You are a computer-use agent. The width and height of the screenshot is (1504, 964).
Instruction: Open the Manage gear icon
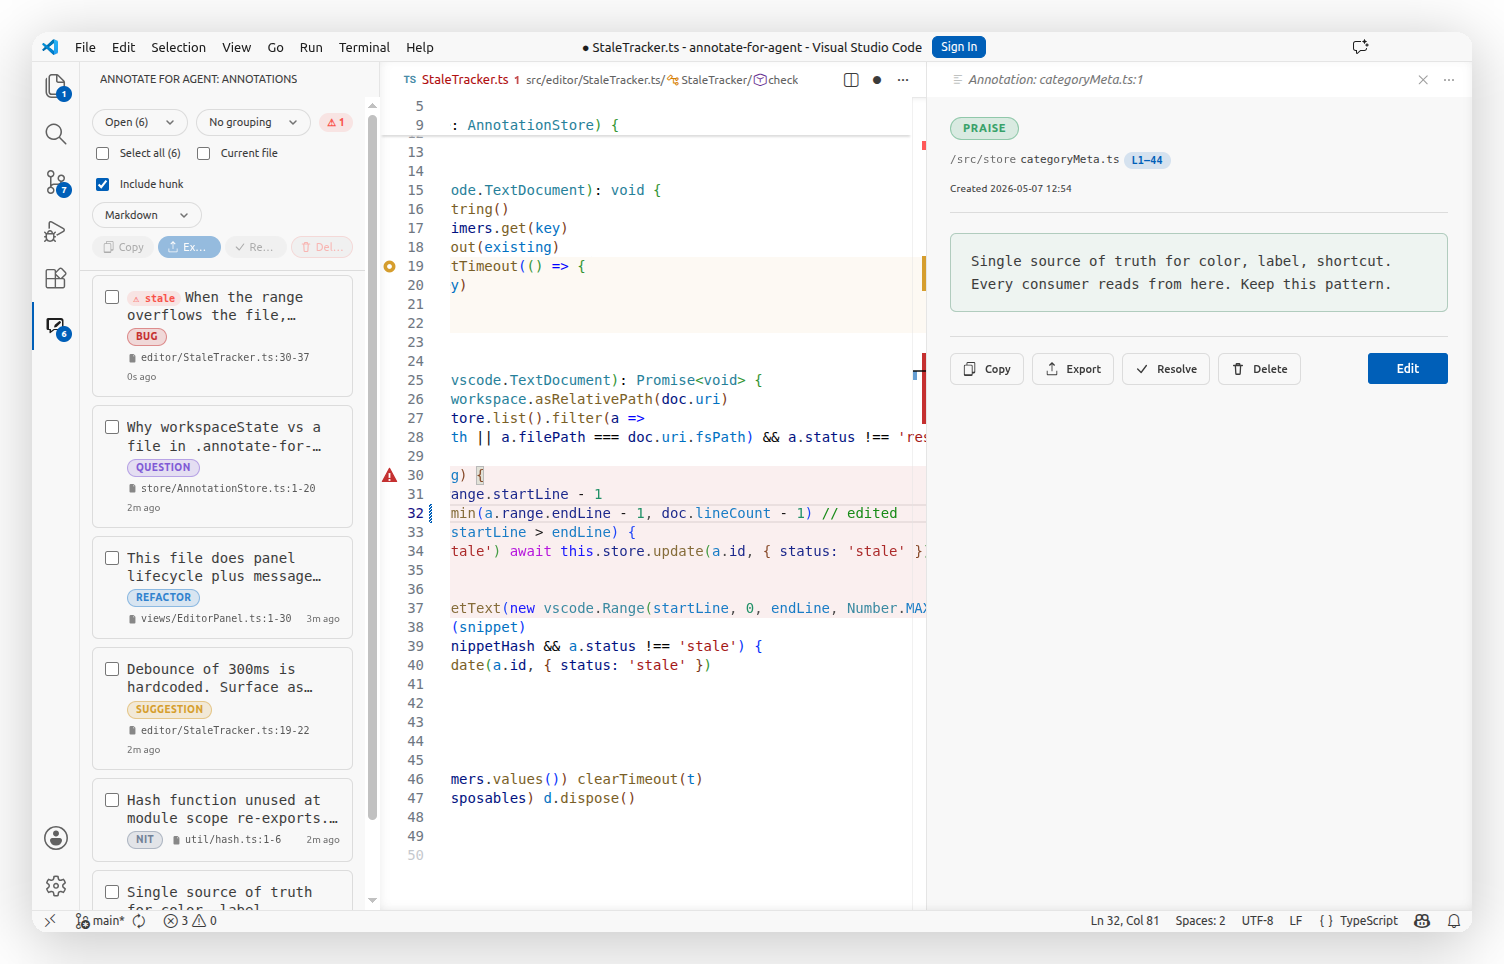(56, 886)
